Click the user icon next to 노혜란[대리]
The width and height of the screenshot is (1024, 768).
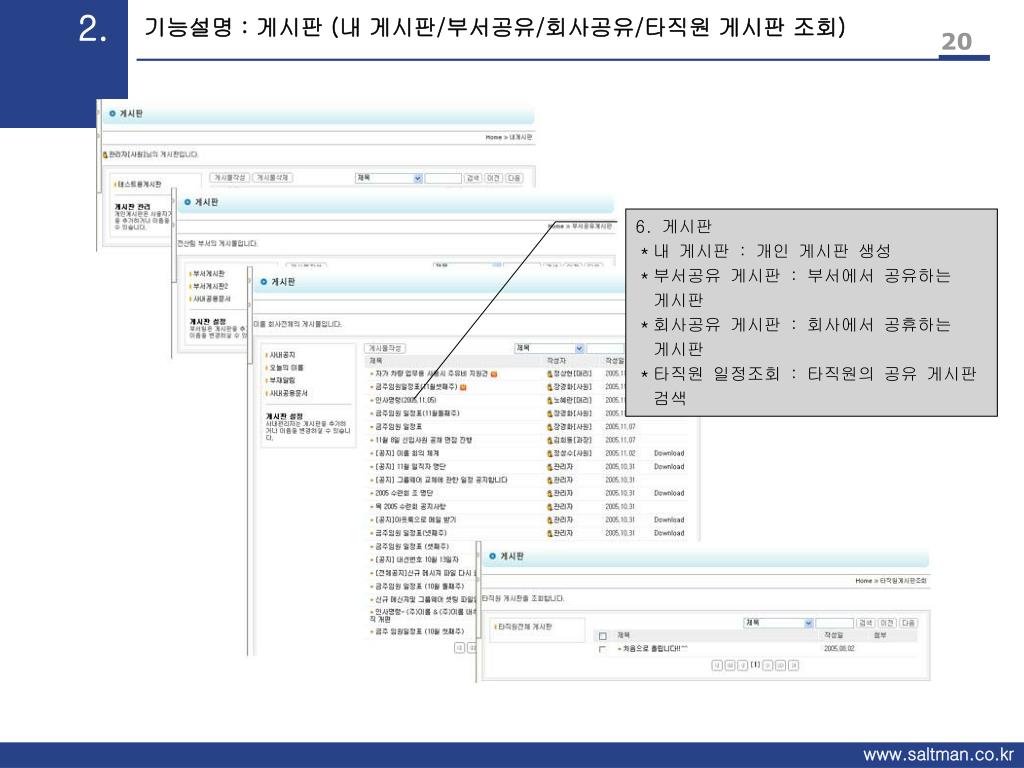pos(550,400)
